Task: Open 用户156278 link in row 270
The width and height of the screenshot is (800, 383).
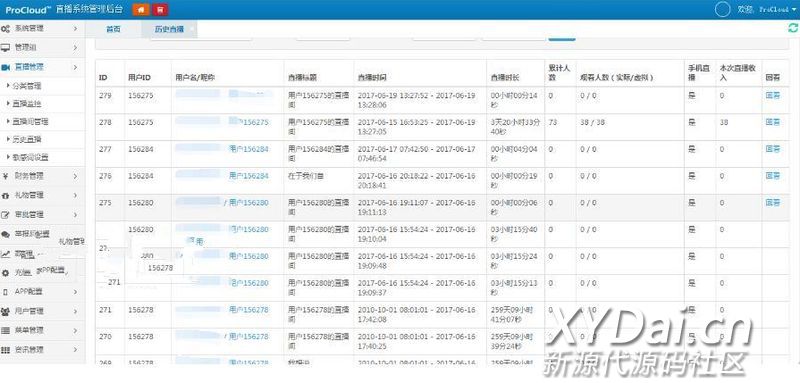Action: pos(249,337)
